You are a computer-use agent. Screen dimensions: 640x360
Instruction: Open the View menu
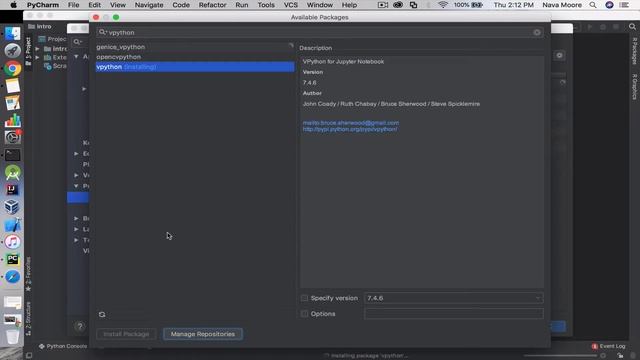pyautogui.click(x=118, y=5)
